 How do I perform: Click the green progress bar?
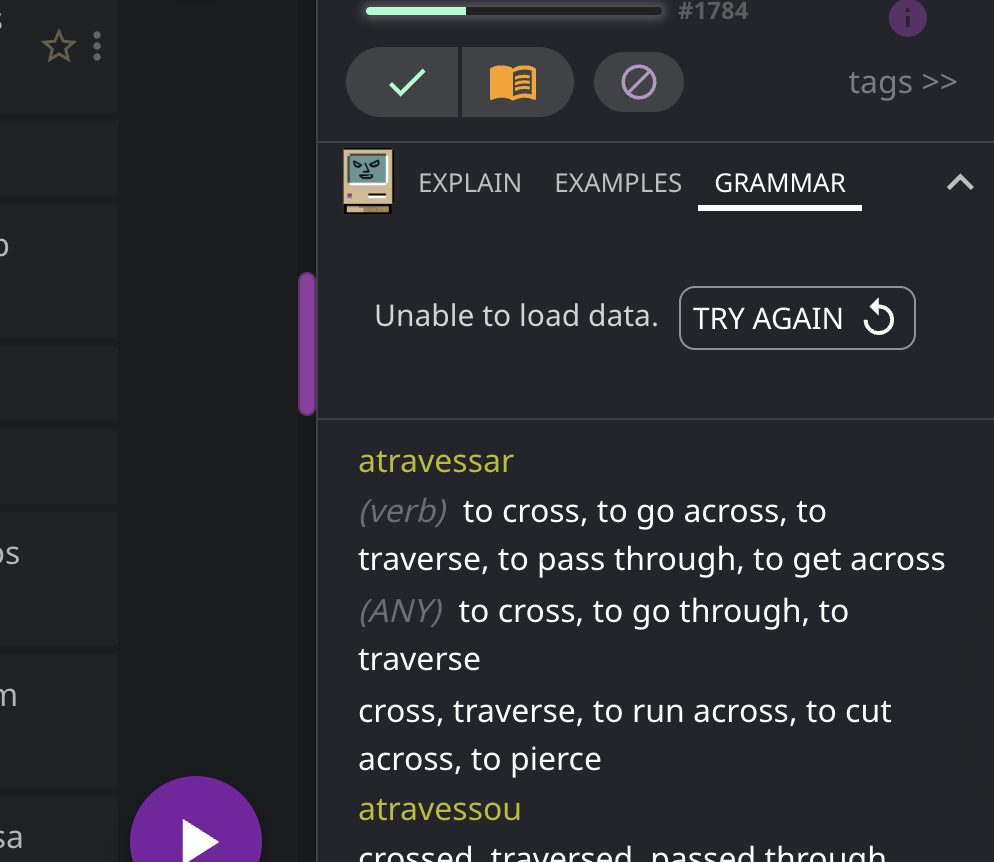[x=514, y=11]
